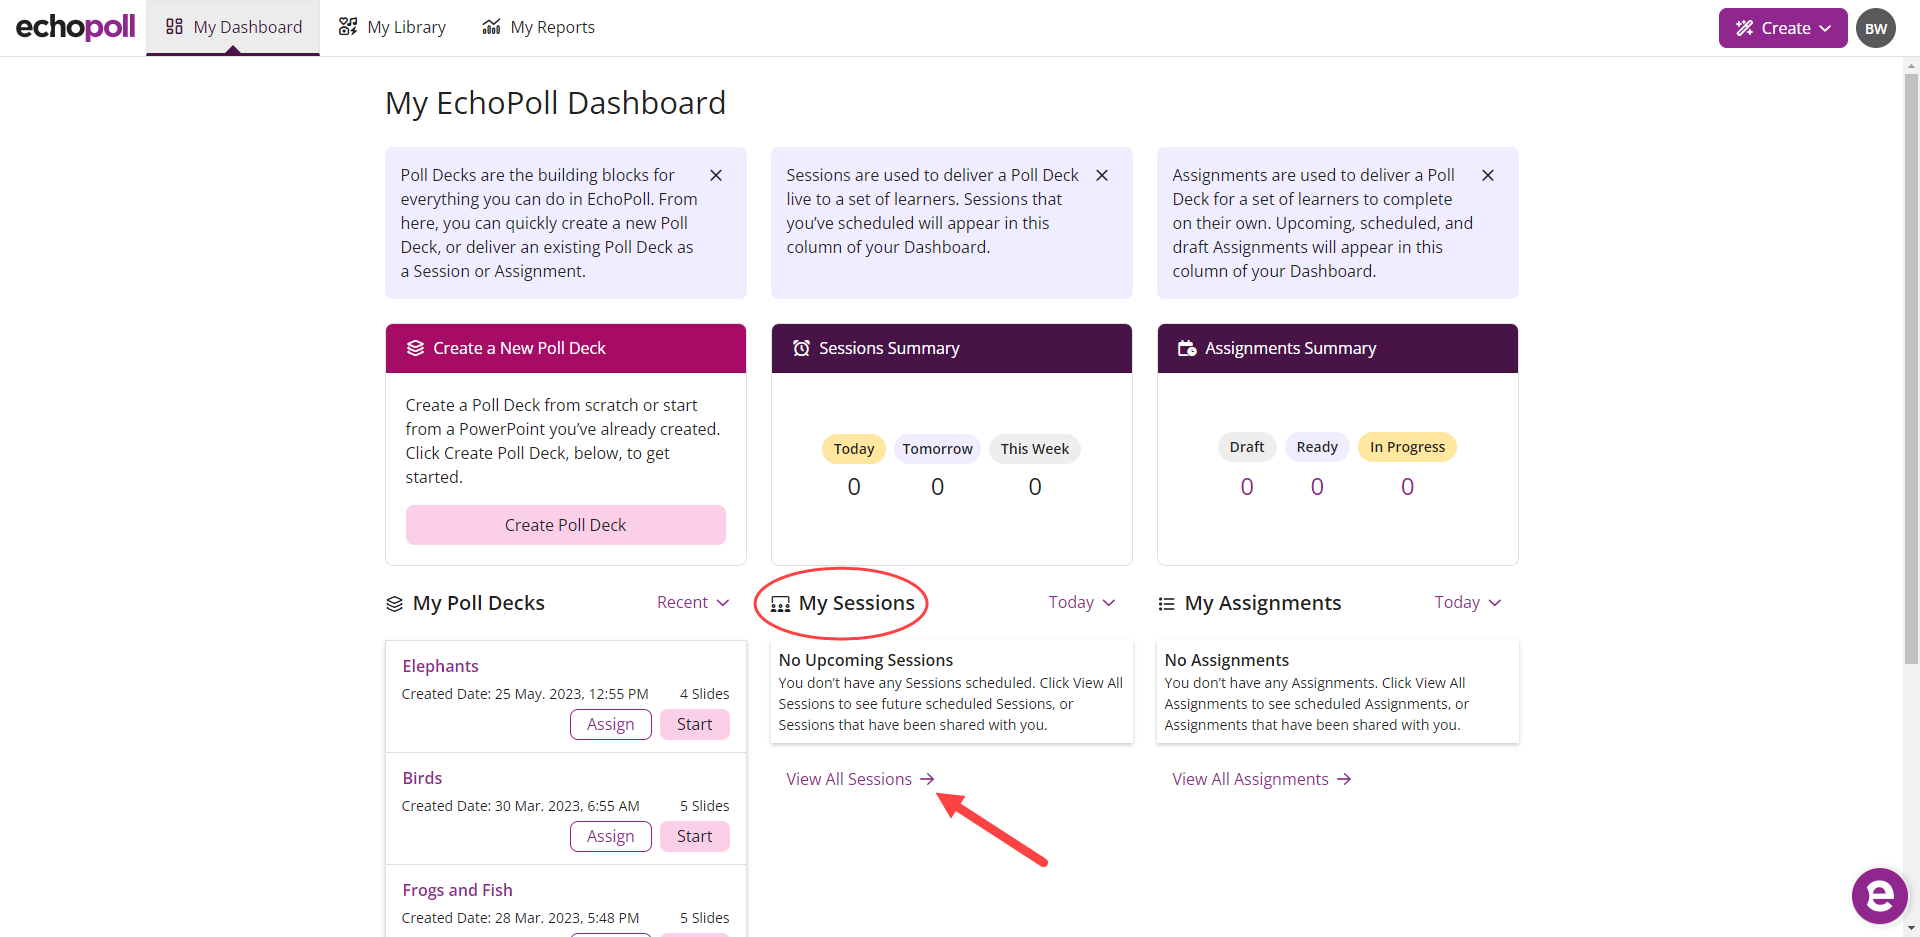The height and width of the screenshot is (937, 1920).
Task: Click the My Dashboard grid icon
Action: (x=174, y=27)
